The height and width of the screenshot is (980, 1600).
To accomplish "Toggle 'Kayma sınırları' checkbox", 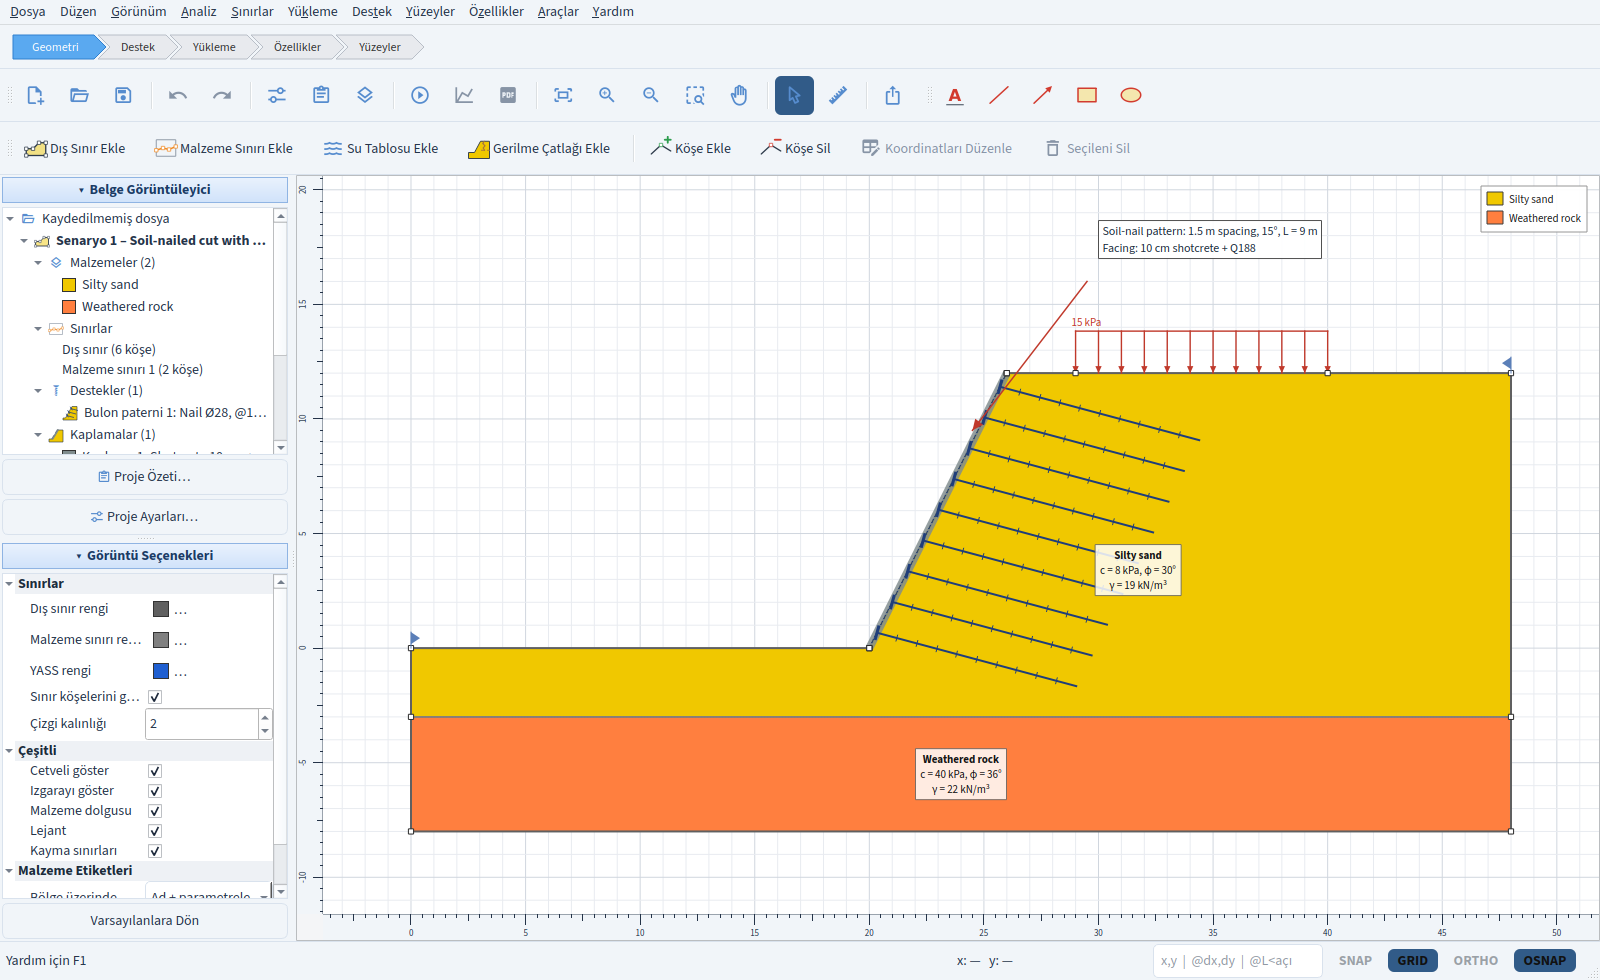I will pos(155,851).
